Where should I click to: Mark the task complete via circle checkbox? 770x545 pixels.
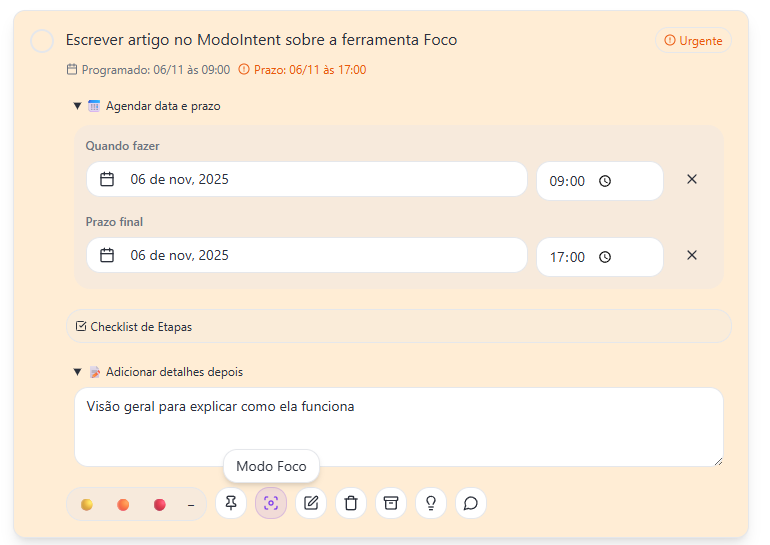(42, 41)
